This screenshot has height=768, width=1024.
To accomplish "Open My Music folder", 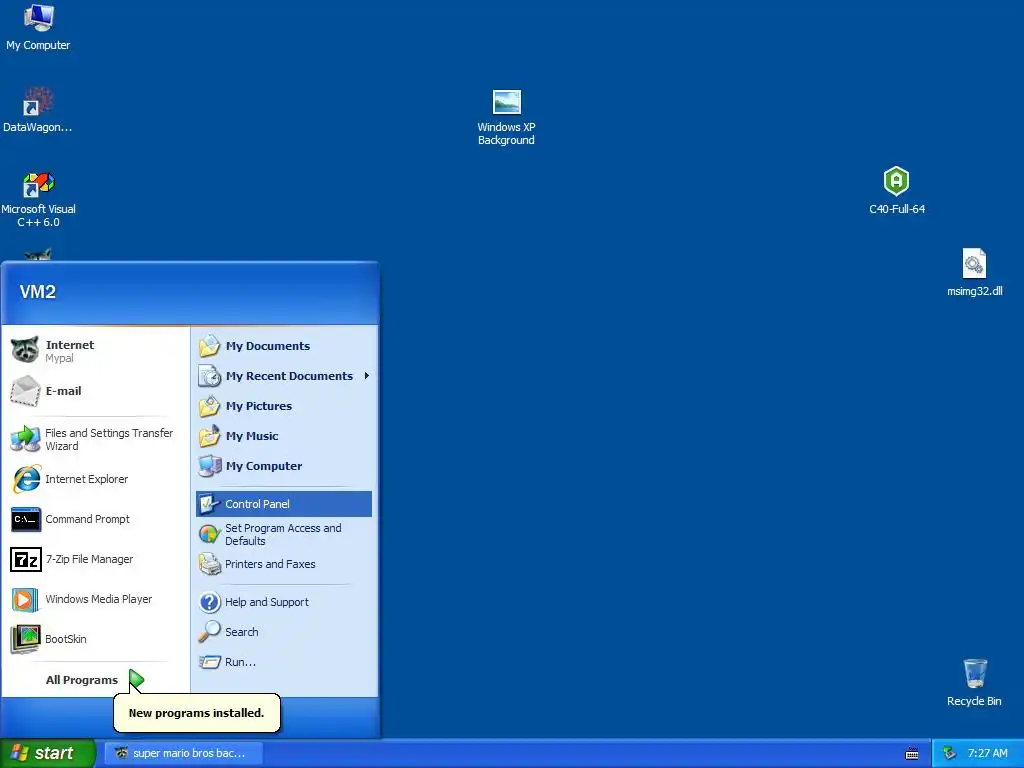I will click(284, 436).
